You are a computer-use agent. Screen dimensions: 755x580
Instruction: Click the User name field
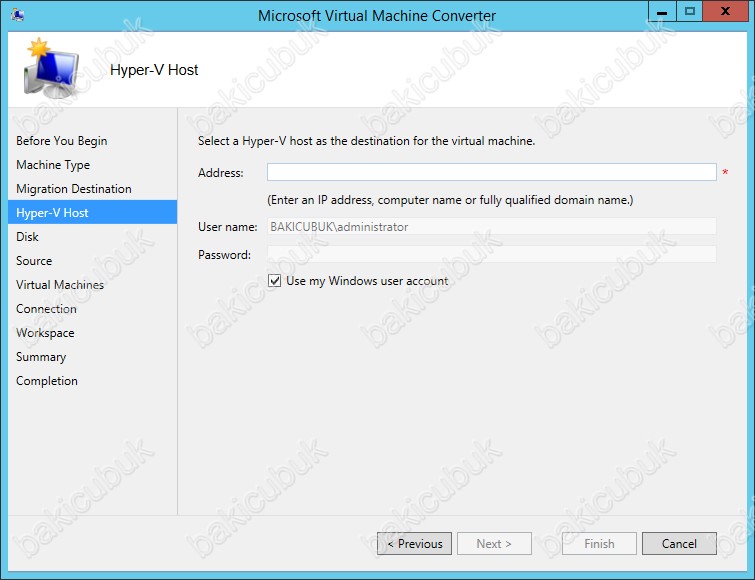point(492,227)
